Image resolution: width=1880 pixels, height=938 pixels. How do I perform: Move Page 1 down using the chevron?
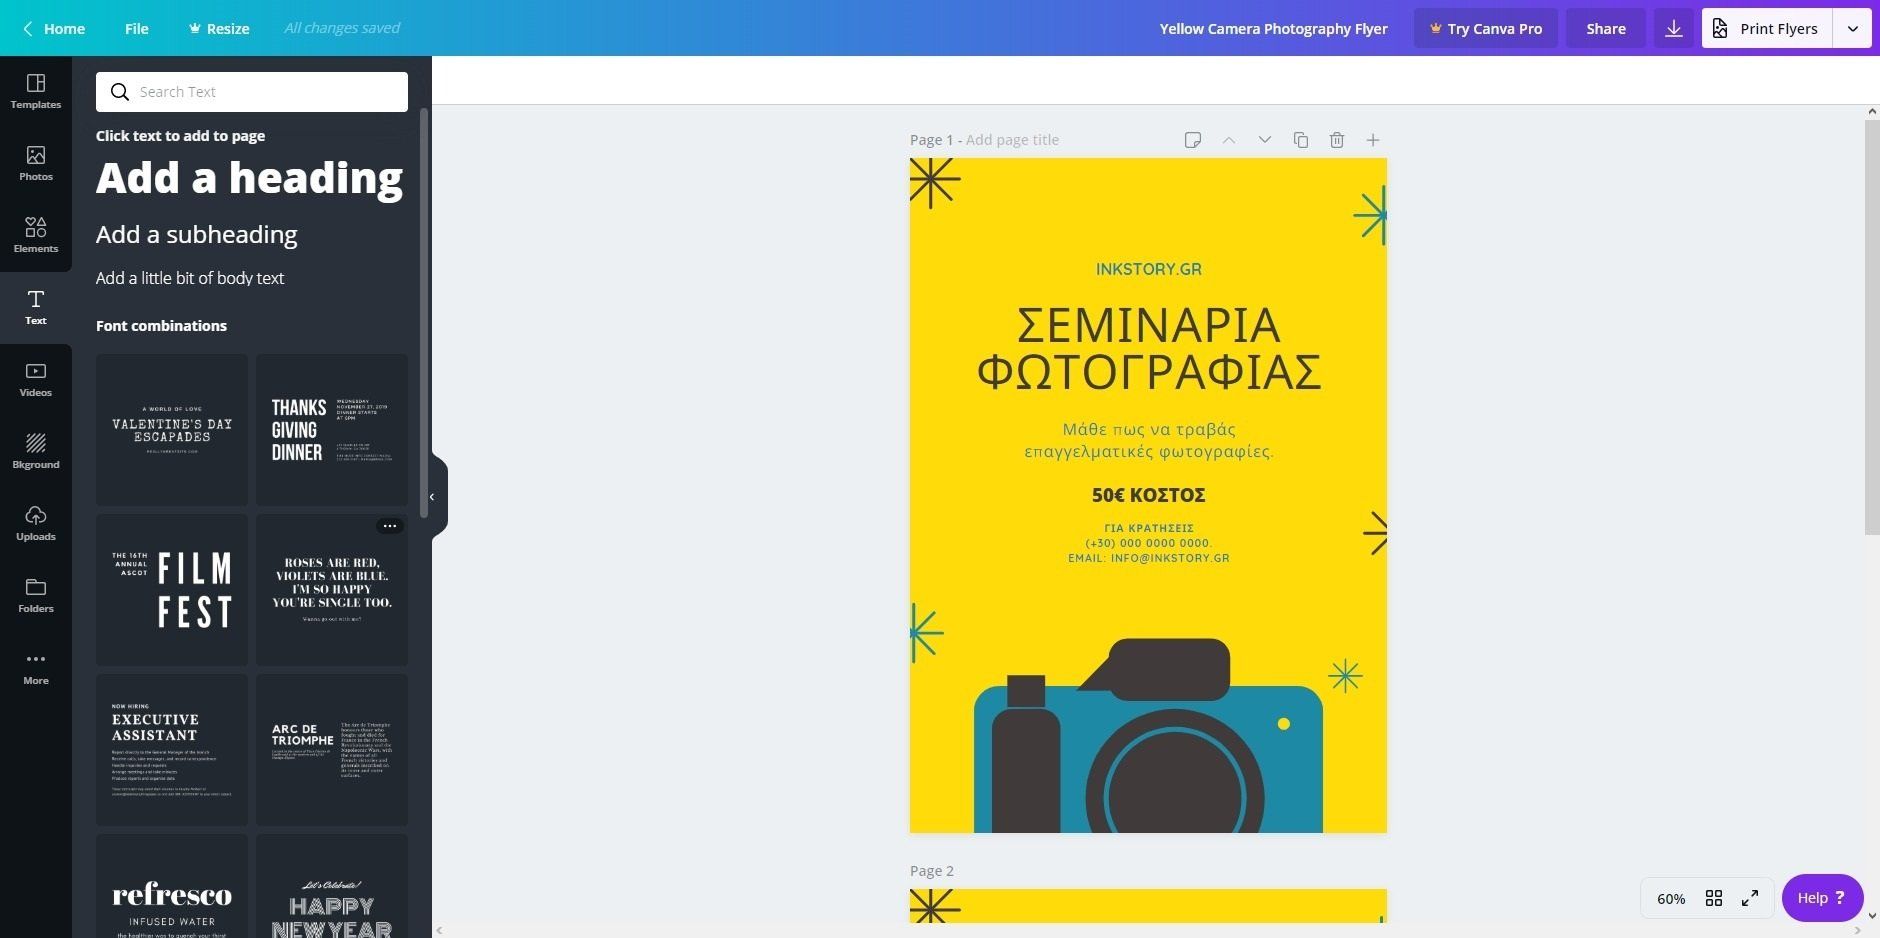tap(1264, 140)
